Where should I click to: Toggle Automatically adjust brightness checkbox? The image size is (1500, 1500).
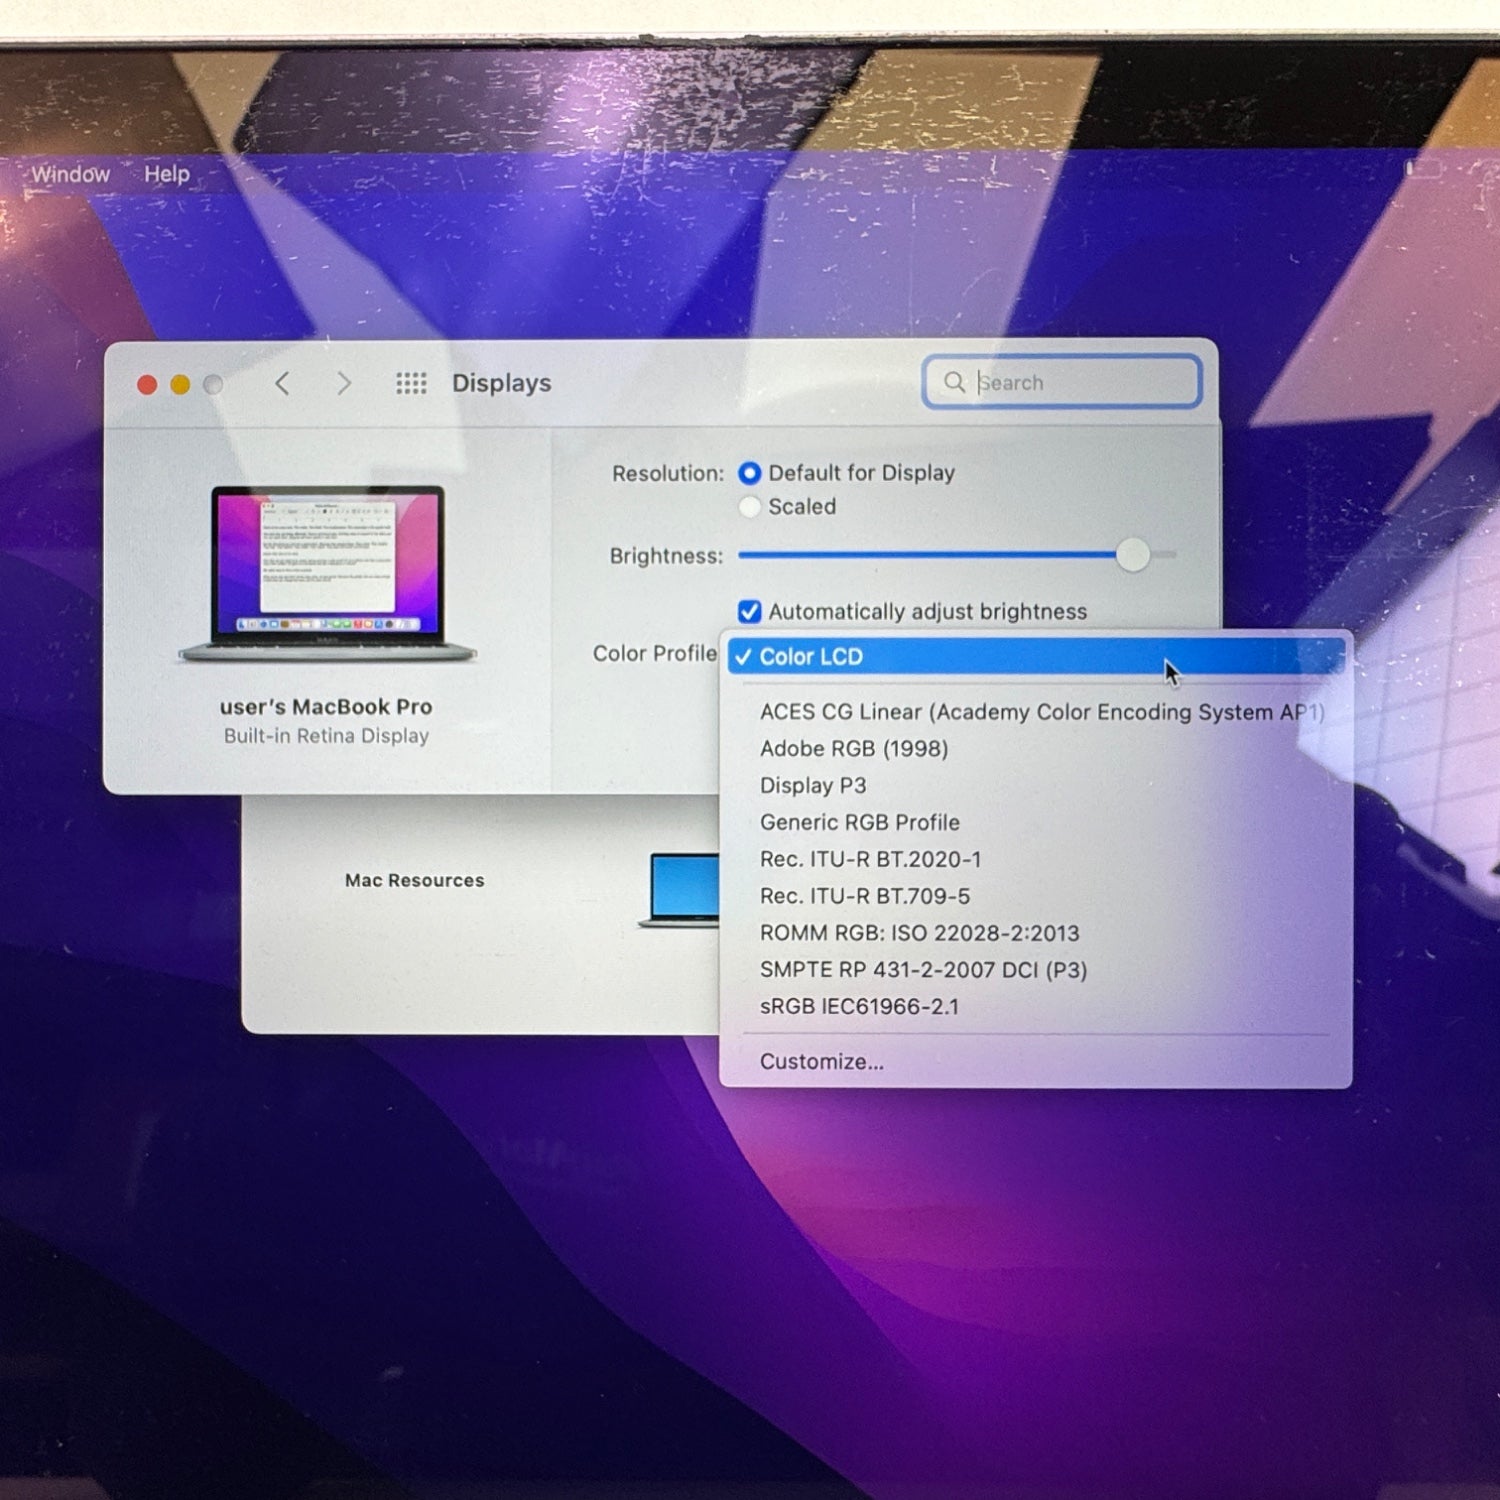coord(749,611)
